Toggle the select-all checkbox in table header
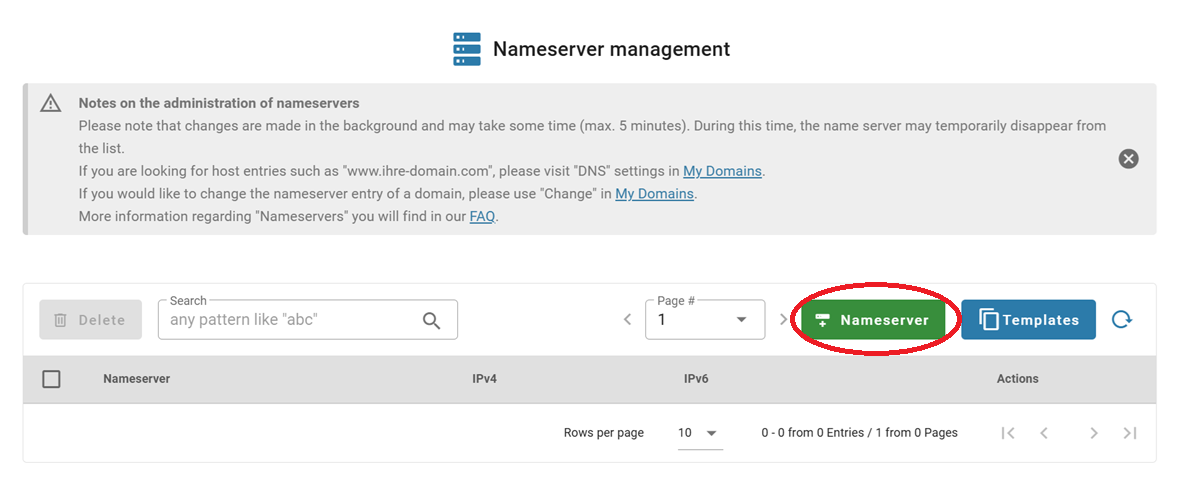The height and width of the screenshot is (494, 1186). click(52, 379)
